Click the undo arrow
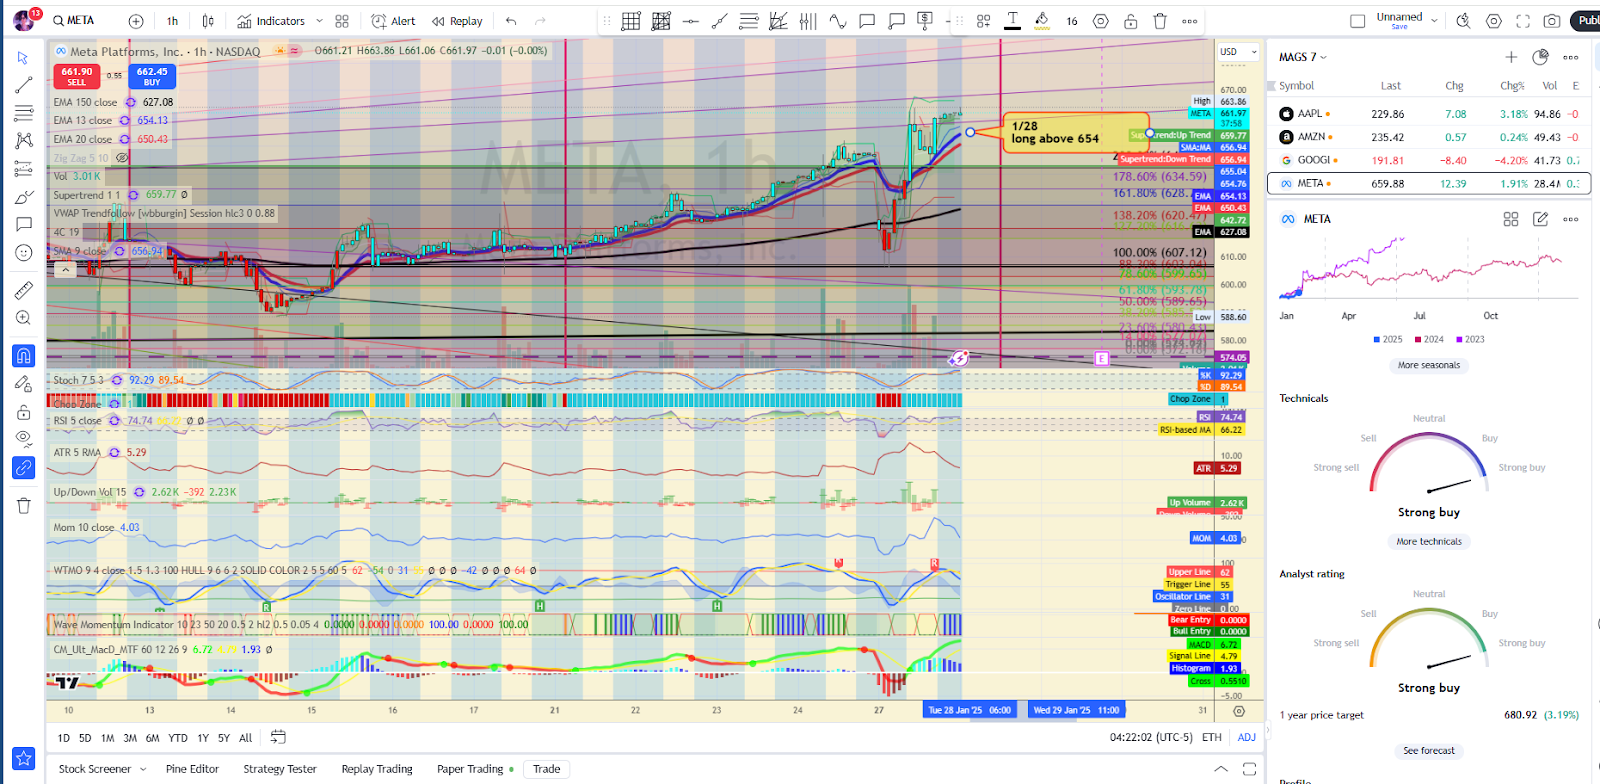1600x784 pixels. pyautogui.click(x=511, y=21)
